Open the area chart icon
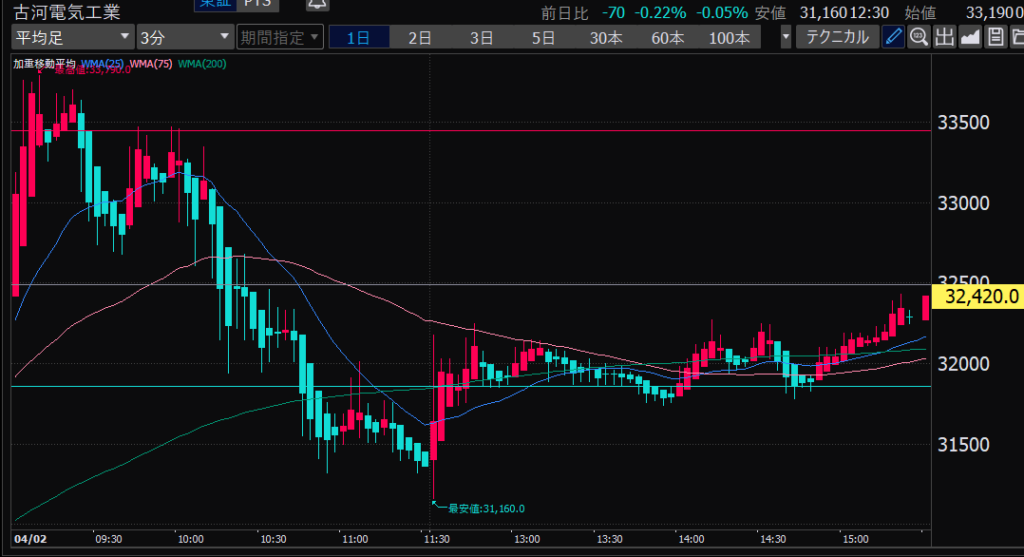 pos(969,38)
